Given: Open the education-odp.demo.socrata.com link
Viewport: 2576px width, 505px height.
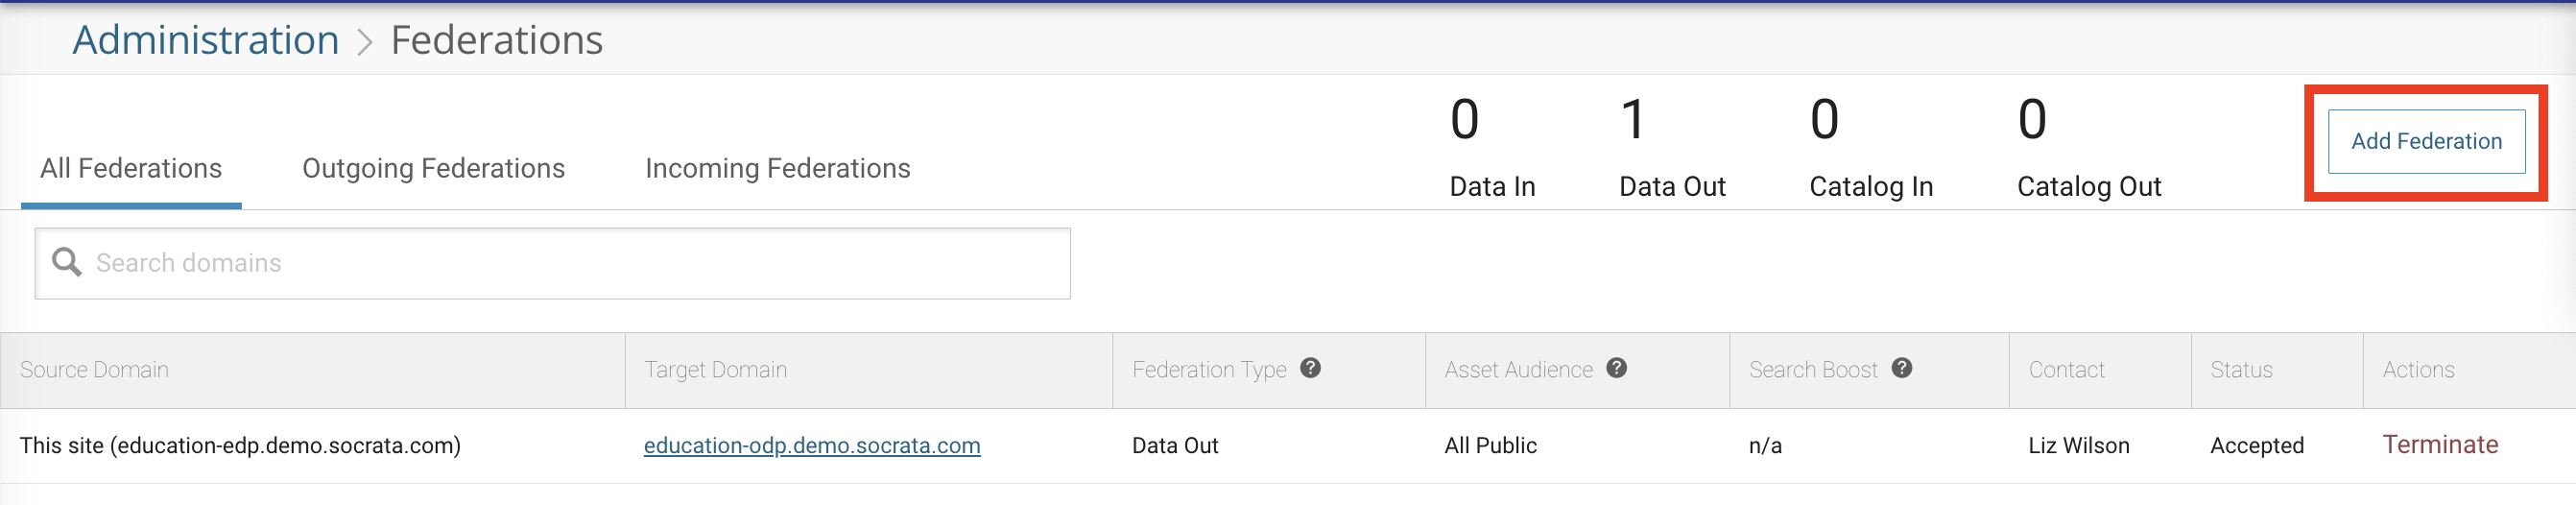Looking at the screenshot, I should (811, 446).
